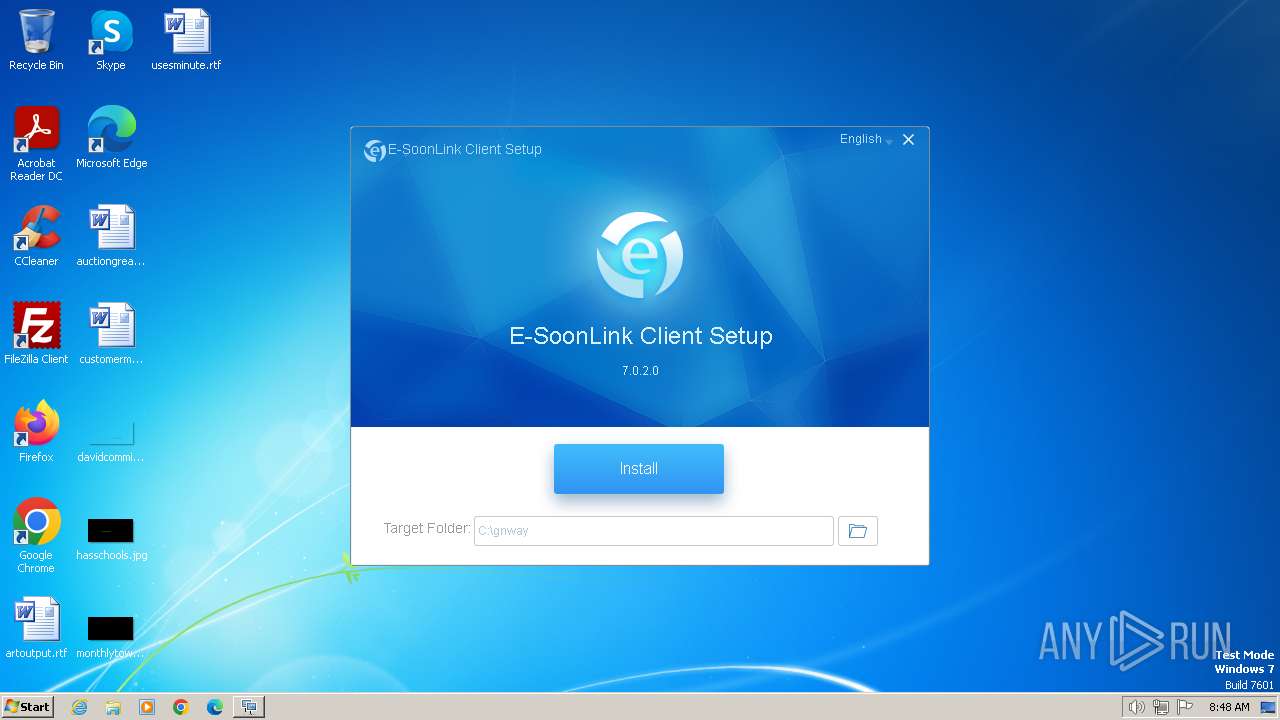Image resolution: width=1280 pixels, height=720 pixels.
Task: Open Windows Explorer from the taskbar
Action: point(113,707)
